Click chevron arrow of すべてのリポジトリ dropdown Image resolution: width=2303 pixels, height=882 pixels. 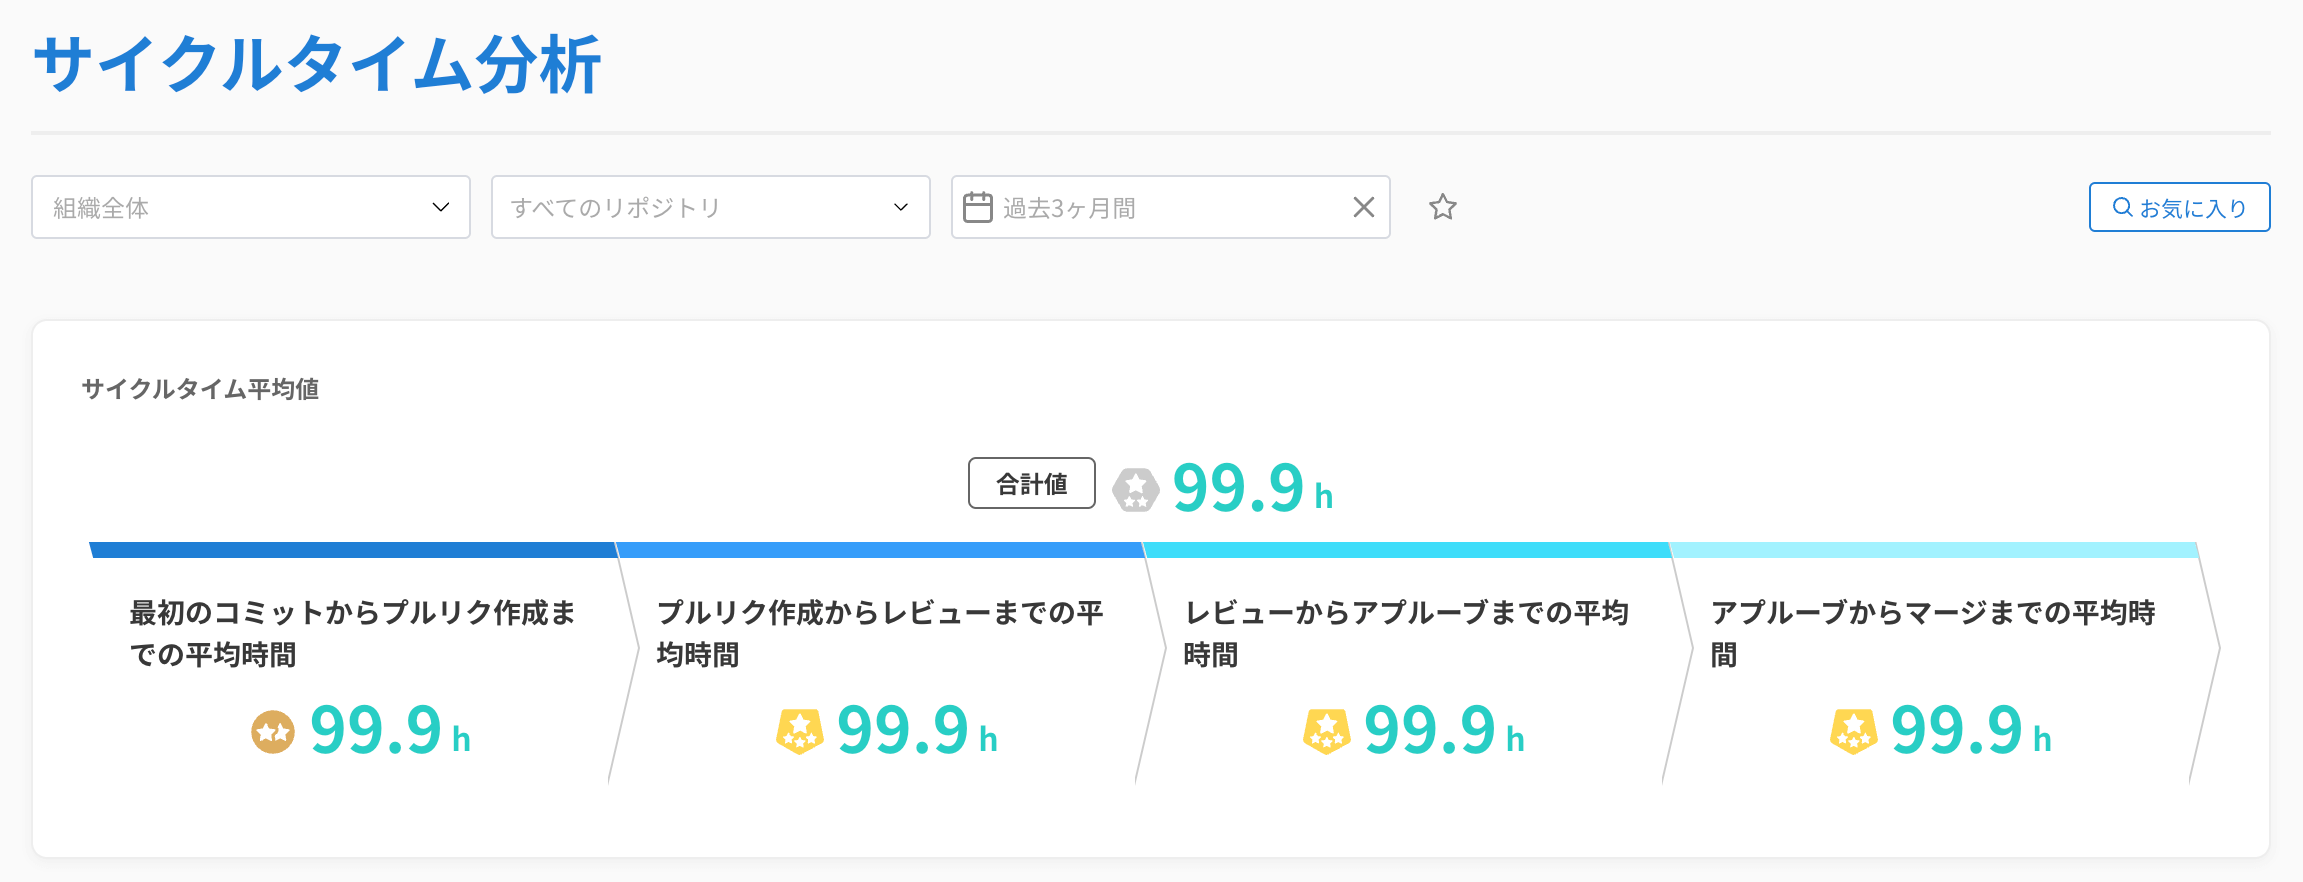point(901,207)
